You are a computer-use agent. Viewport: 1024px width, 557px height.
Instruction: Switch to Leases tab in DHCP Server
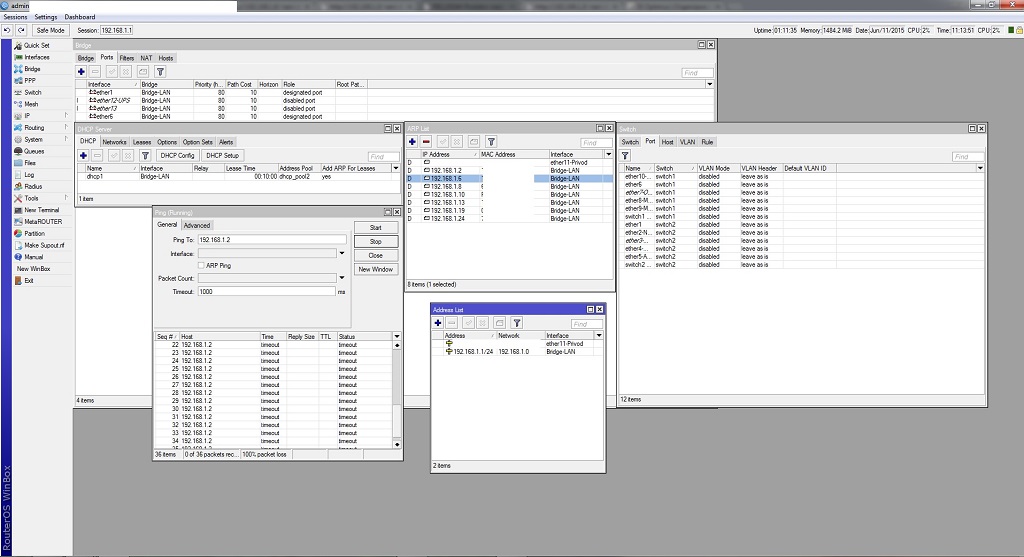pyautogui.click(x=142, y=142)
